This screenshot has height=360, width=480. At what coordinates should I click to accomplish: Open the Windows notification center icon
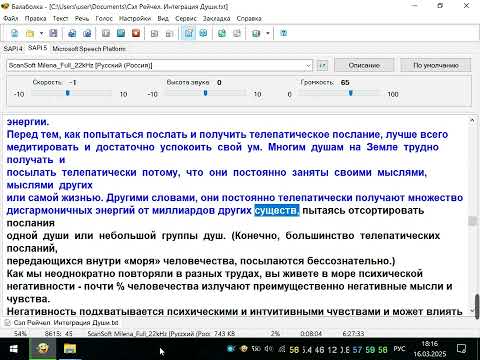461,349
